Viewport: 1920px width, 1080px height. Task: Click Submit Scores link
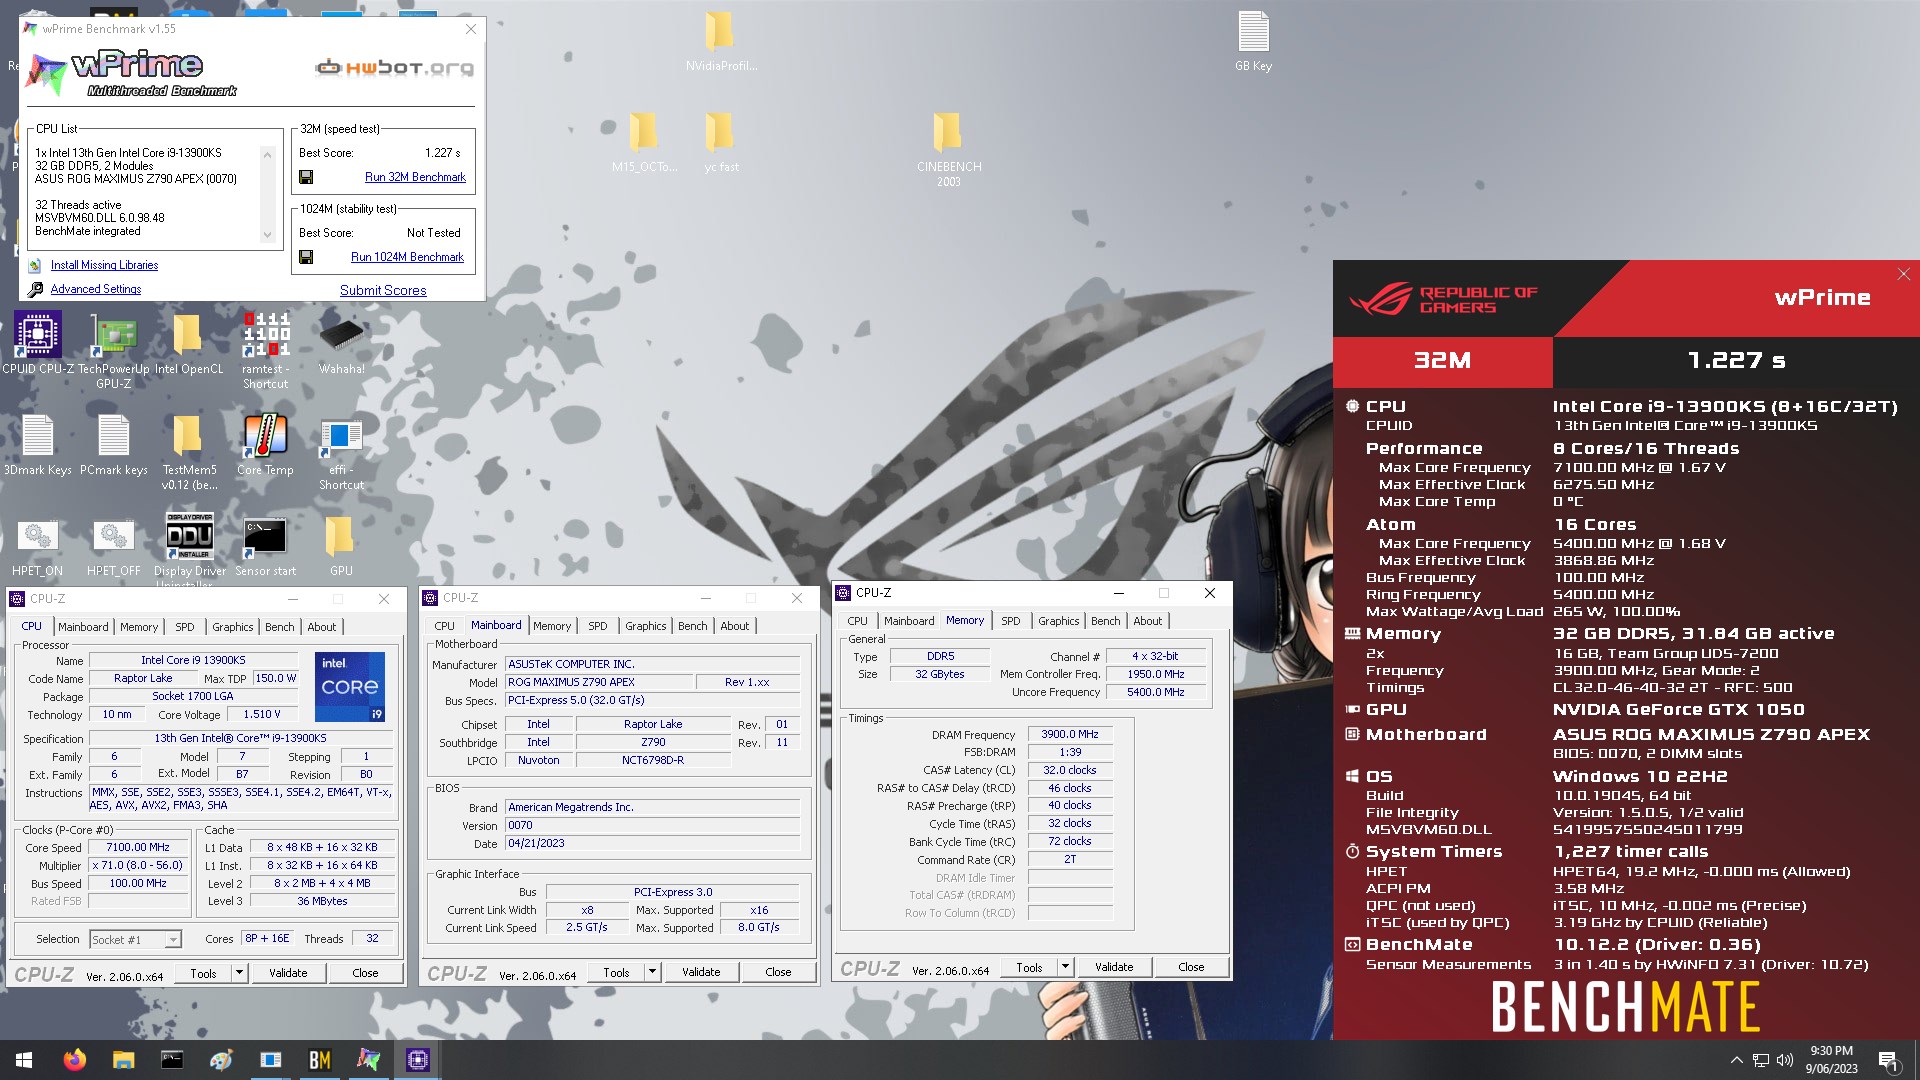click(x=383, y=290)
